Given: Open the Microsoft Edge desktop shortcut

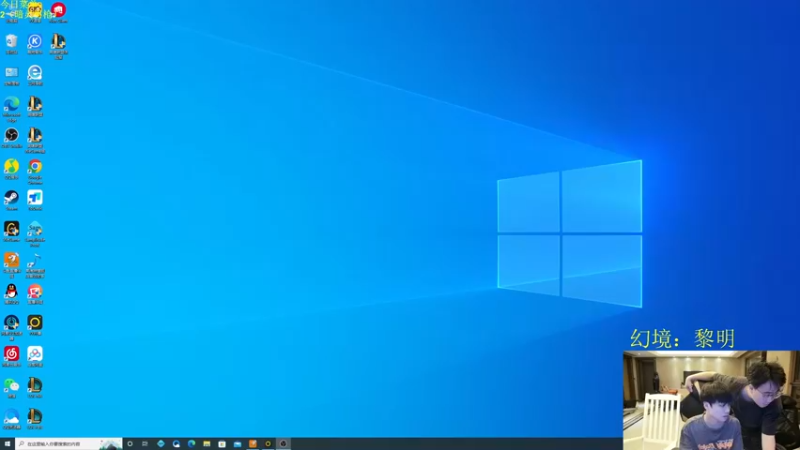Looking at the screenshot, I should pyautogui.click(x=11, y=109).
